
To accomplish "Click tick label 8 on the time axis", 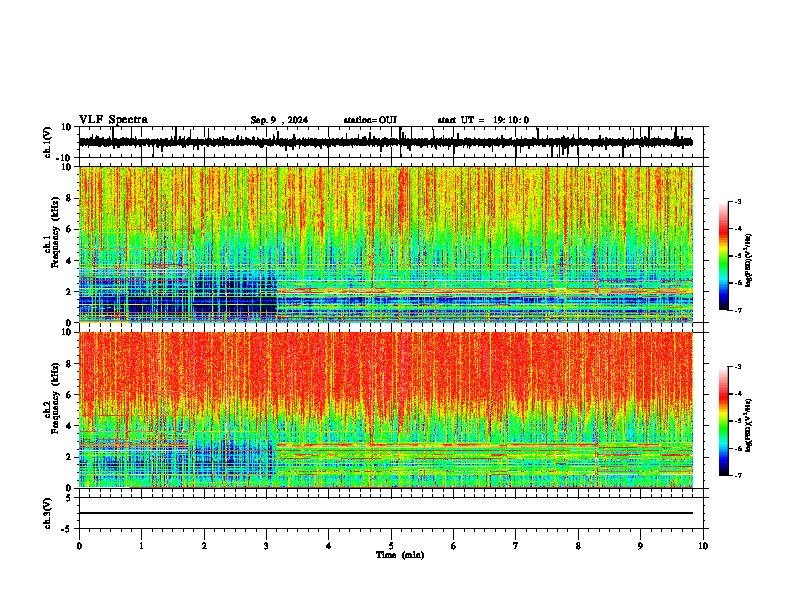I will (578, 546).
